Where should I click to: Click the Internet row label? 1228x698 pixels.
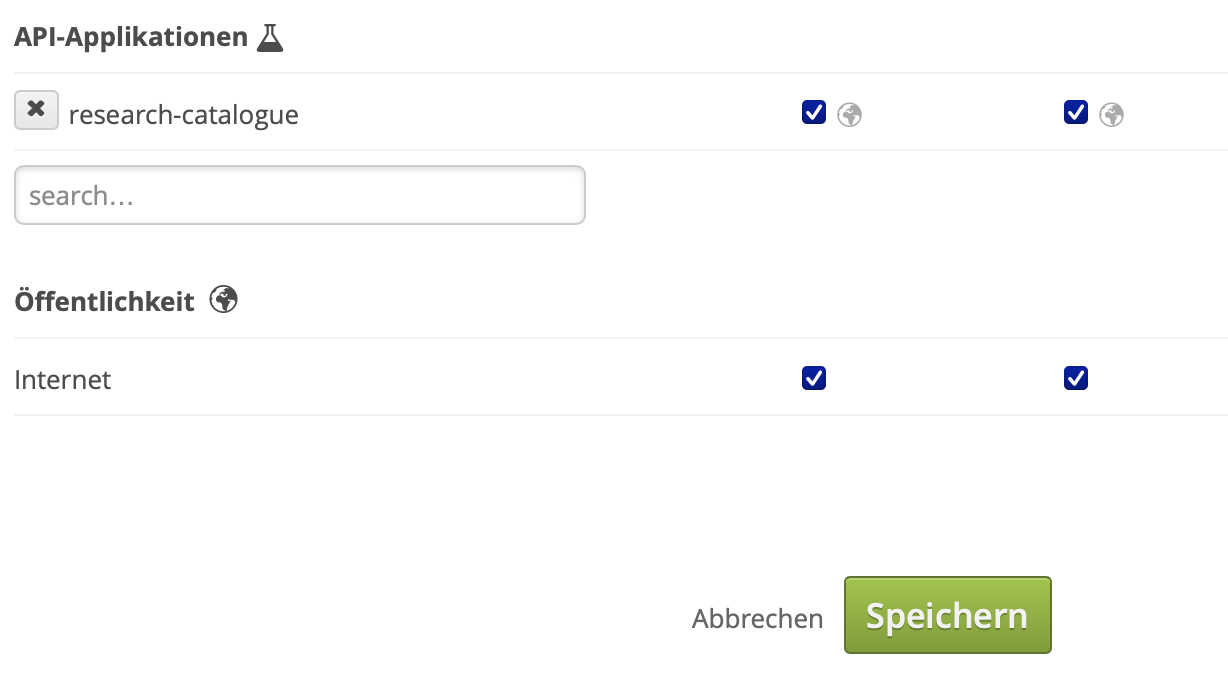(63, 380)
